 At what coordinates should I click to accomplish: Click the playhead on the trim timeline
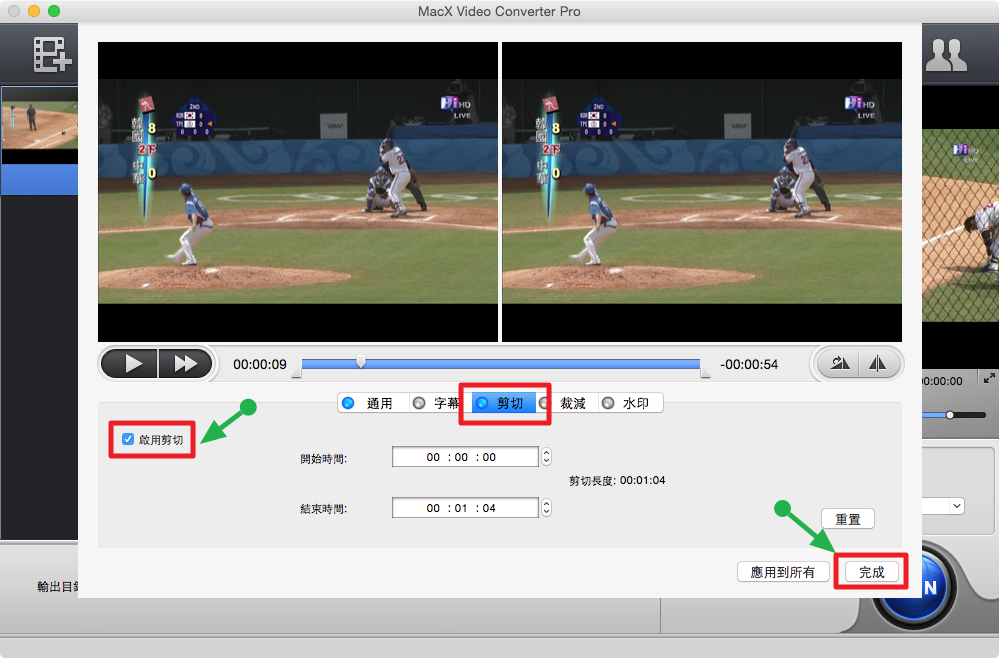click(361, 363)
